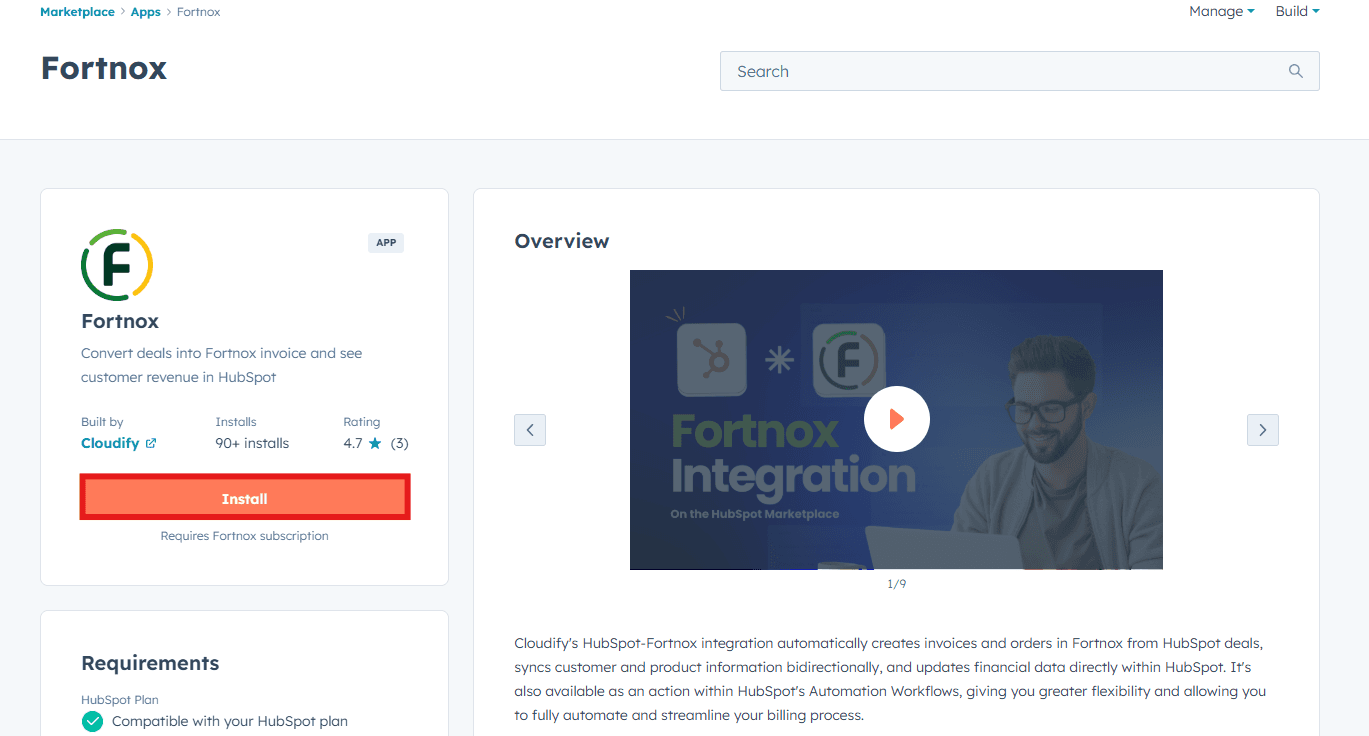Click the Fortnox app logo
The width and height of the screenshot is (1369, 736).
coord(117,264)
